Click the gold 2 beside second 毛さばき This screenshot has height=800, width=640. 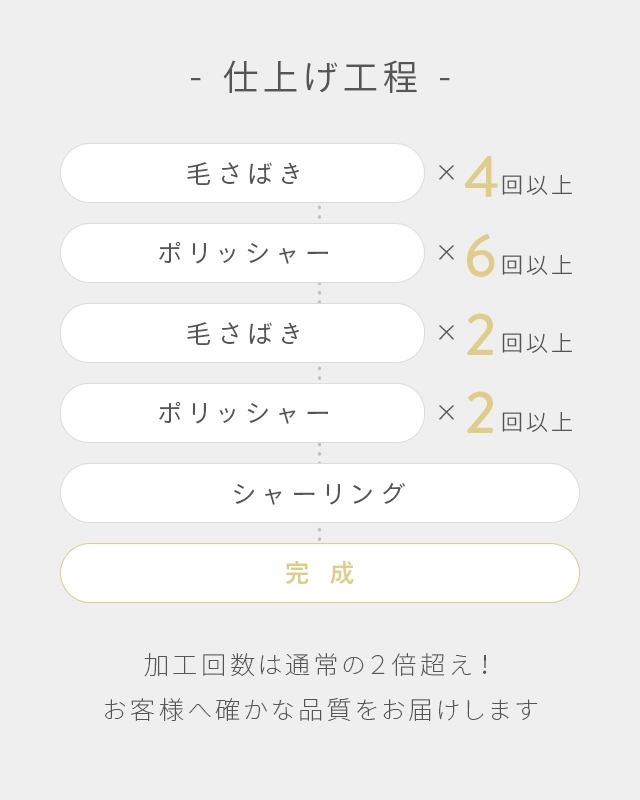click(481, 335)
